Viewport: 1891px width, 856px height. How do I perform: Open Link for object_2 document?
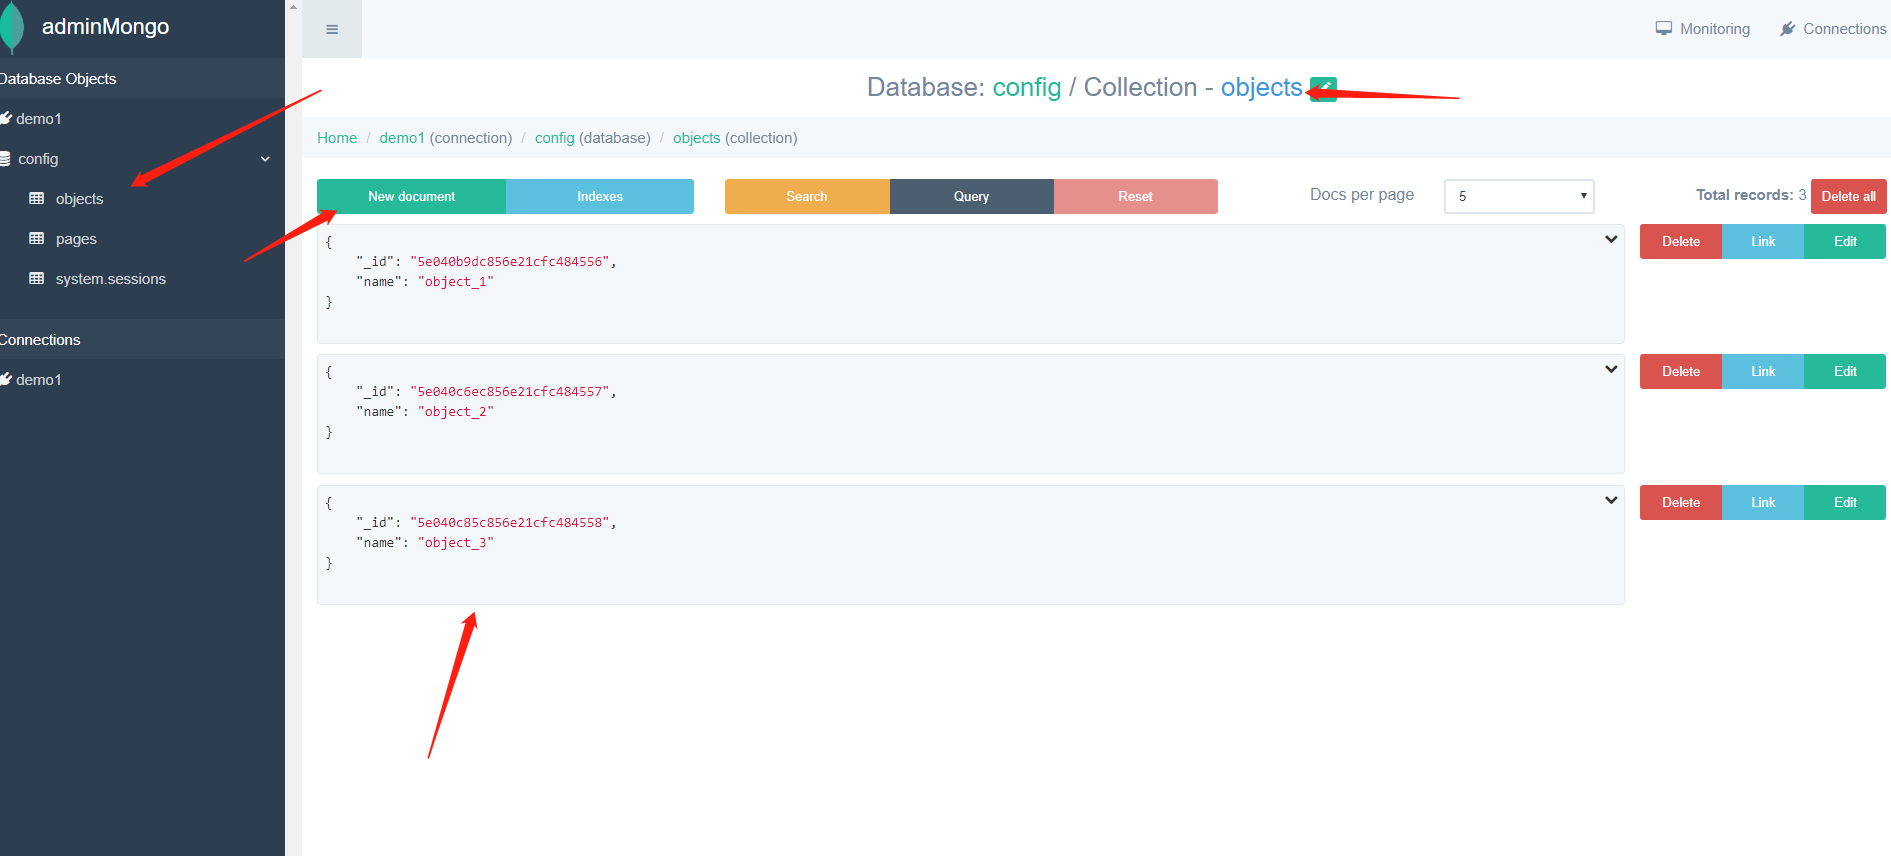point(1763,371)
